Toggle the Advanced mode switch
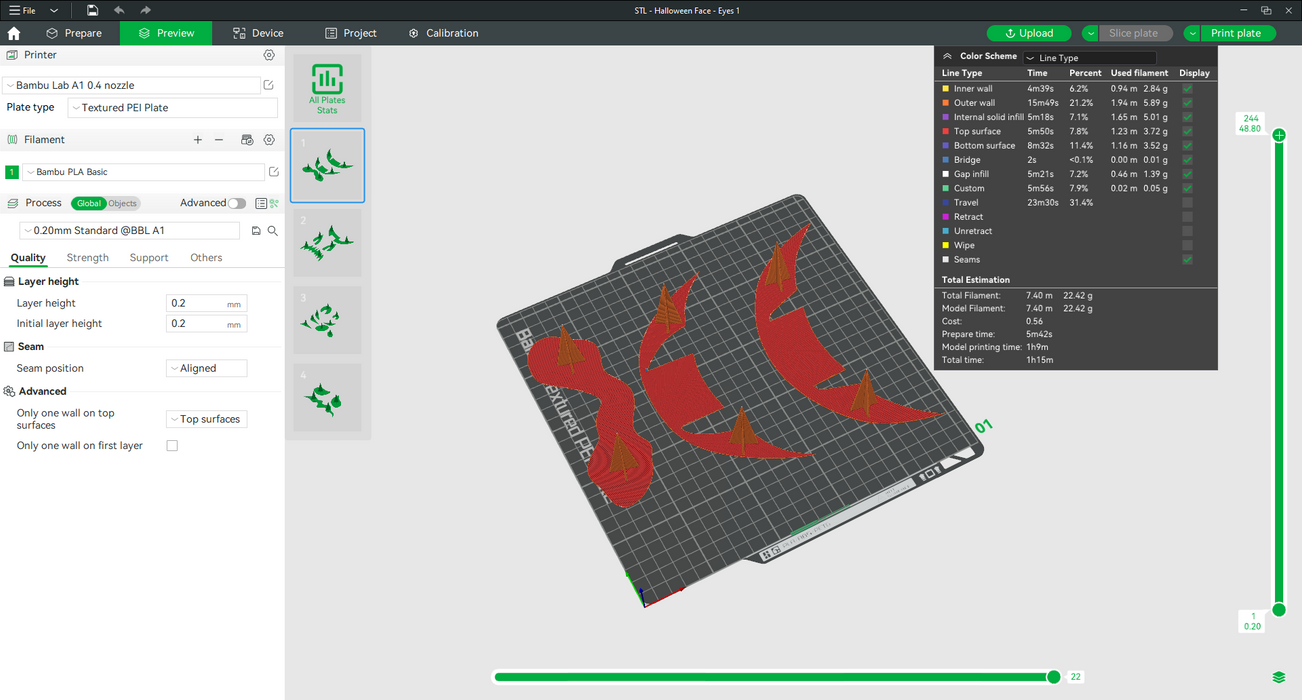This screenshot has width=1302, height=700. [237, 203]
